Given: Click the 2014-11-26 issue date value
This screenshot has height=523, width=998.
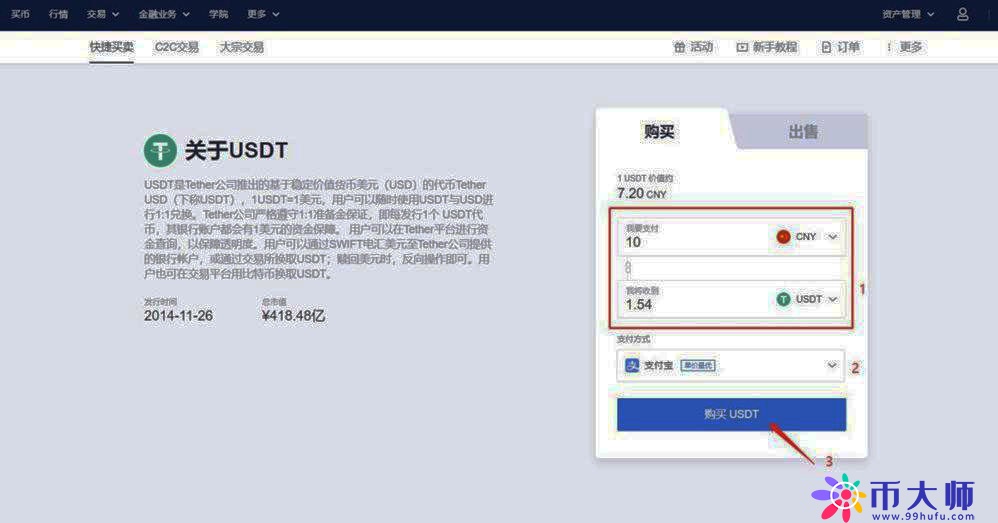Looking at the screenshot, I should (x=178, y=316).
